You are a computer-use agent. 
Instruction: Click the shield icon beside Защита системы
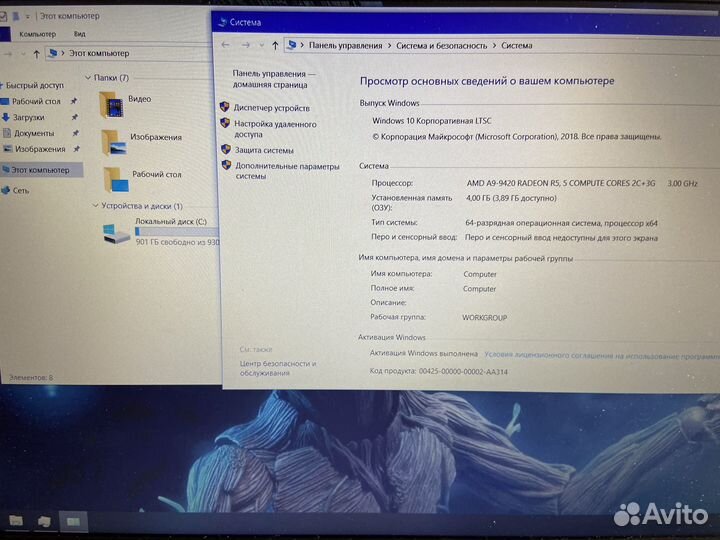coord(226,149)
